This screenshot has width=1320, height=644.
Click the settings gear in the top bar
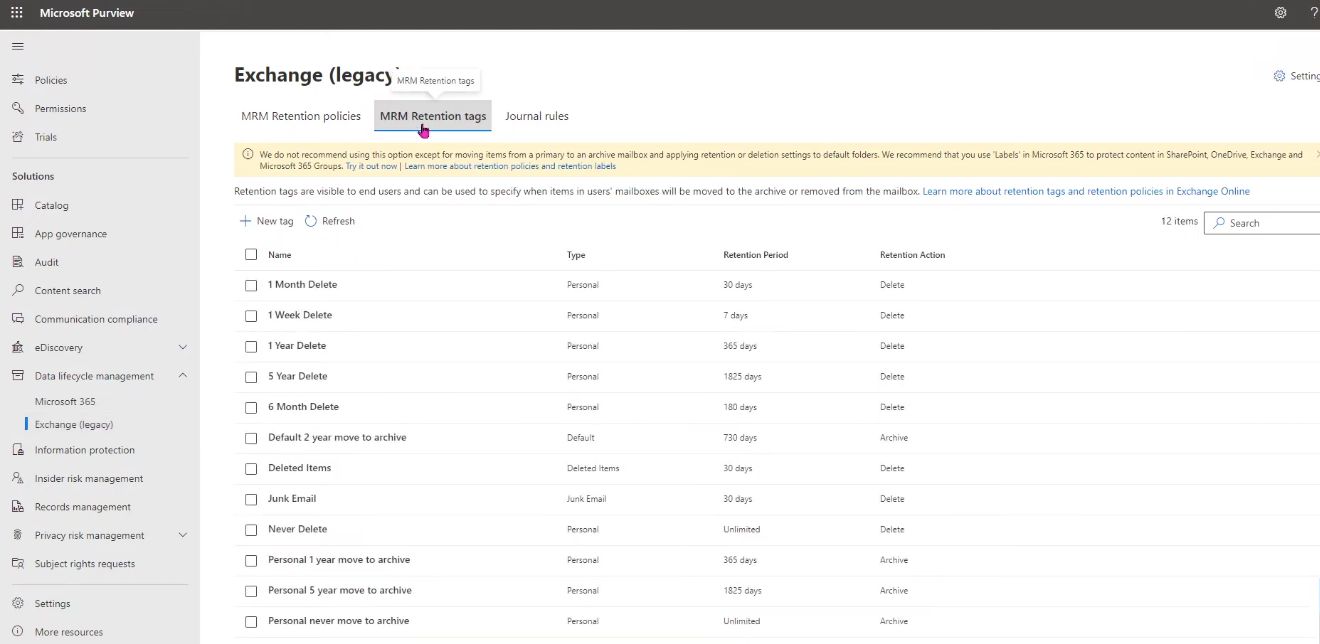point(1280,12)
